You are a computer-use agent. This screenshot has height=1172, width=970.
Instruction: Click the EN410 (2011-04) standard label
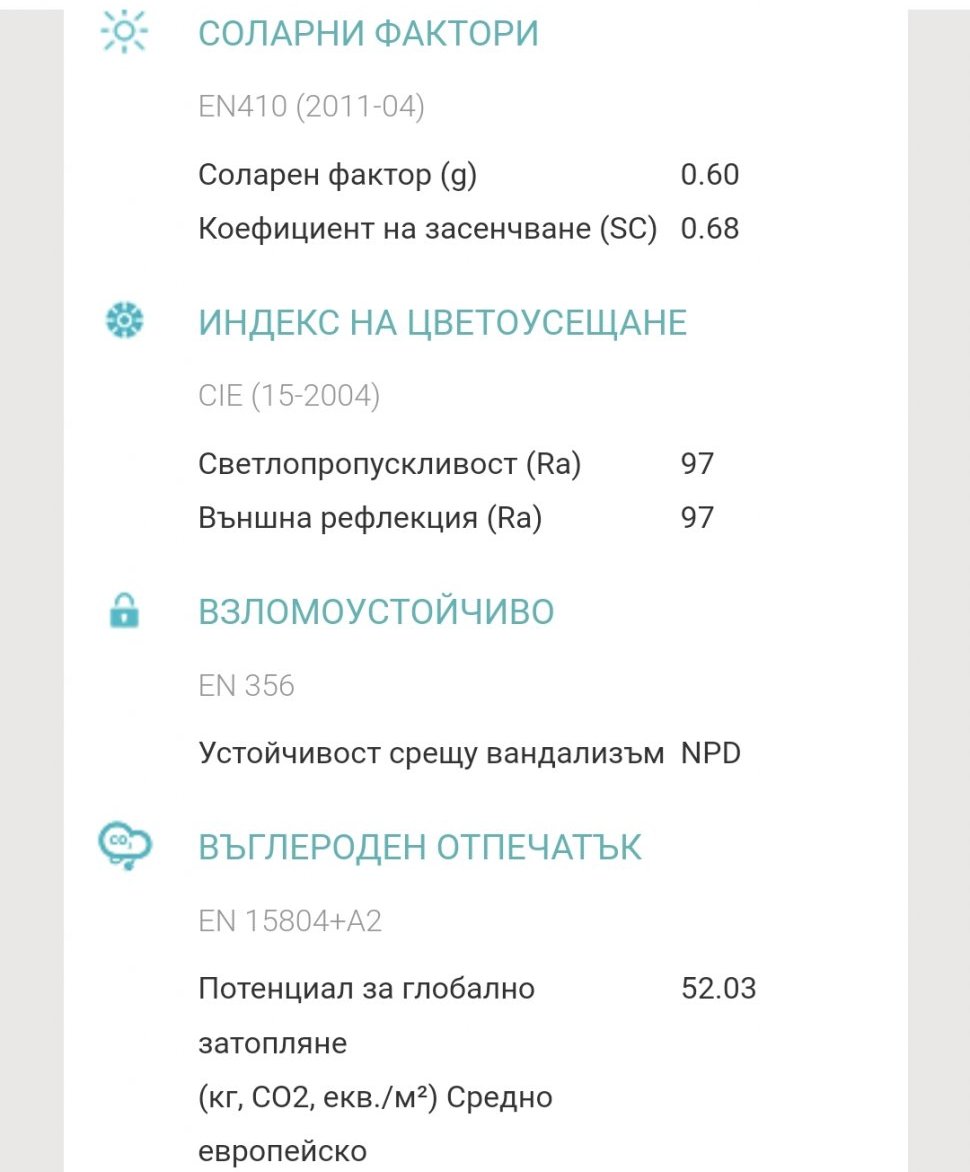[311, 107]
